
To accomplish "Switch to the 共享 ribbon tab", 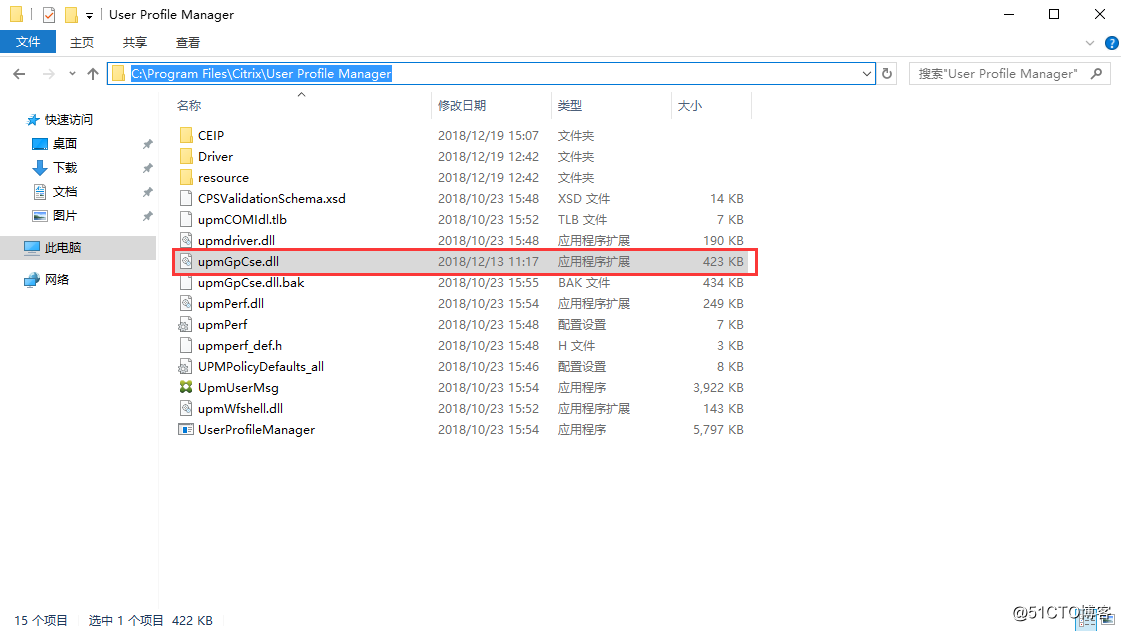I will [x=134, y=42].
